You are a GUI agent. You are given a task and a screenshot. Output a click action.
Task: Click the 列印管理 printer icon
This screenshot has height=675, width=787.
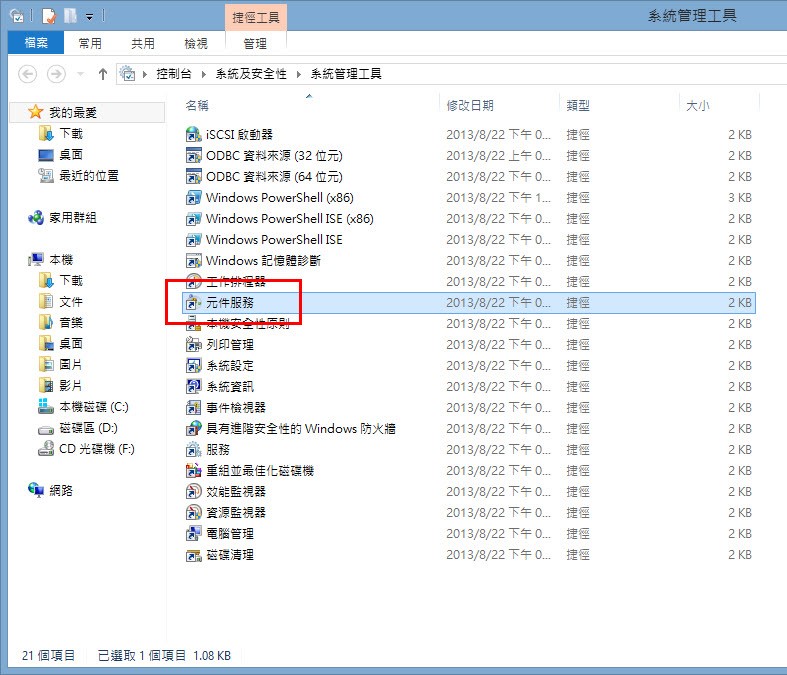tap(194, 345)
